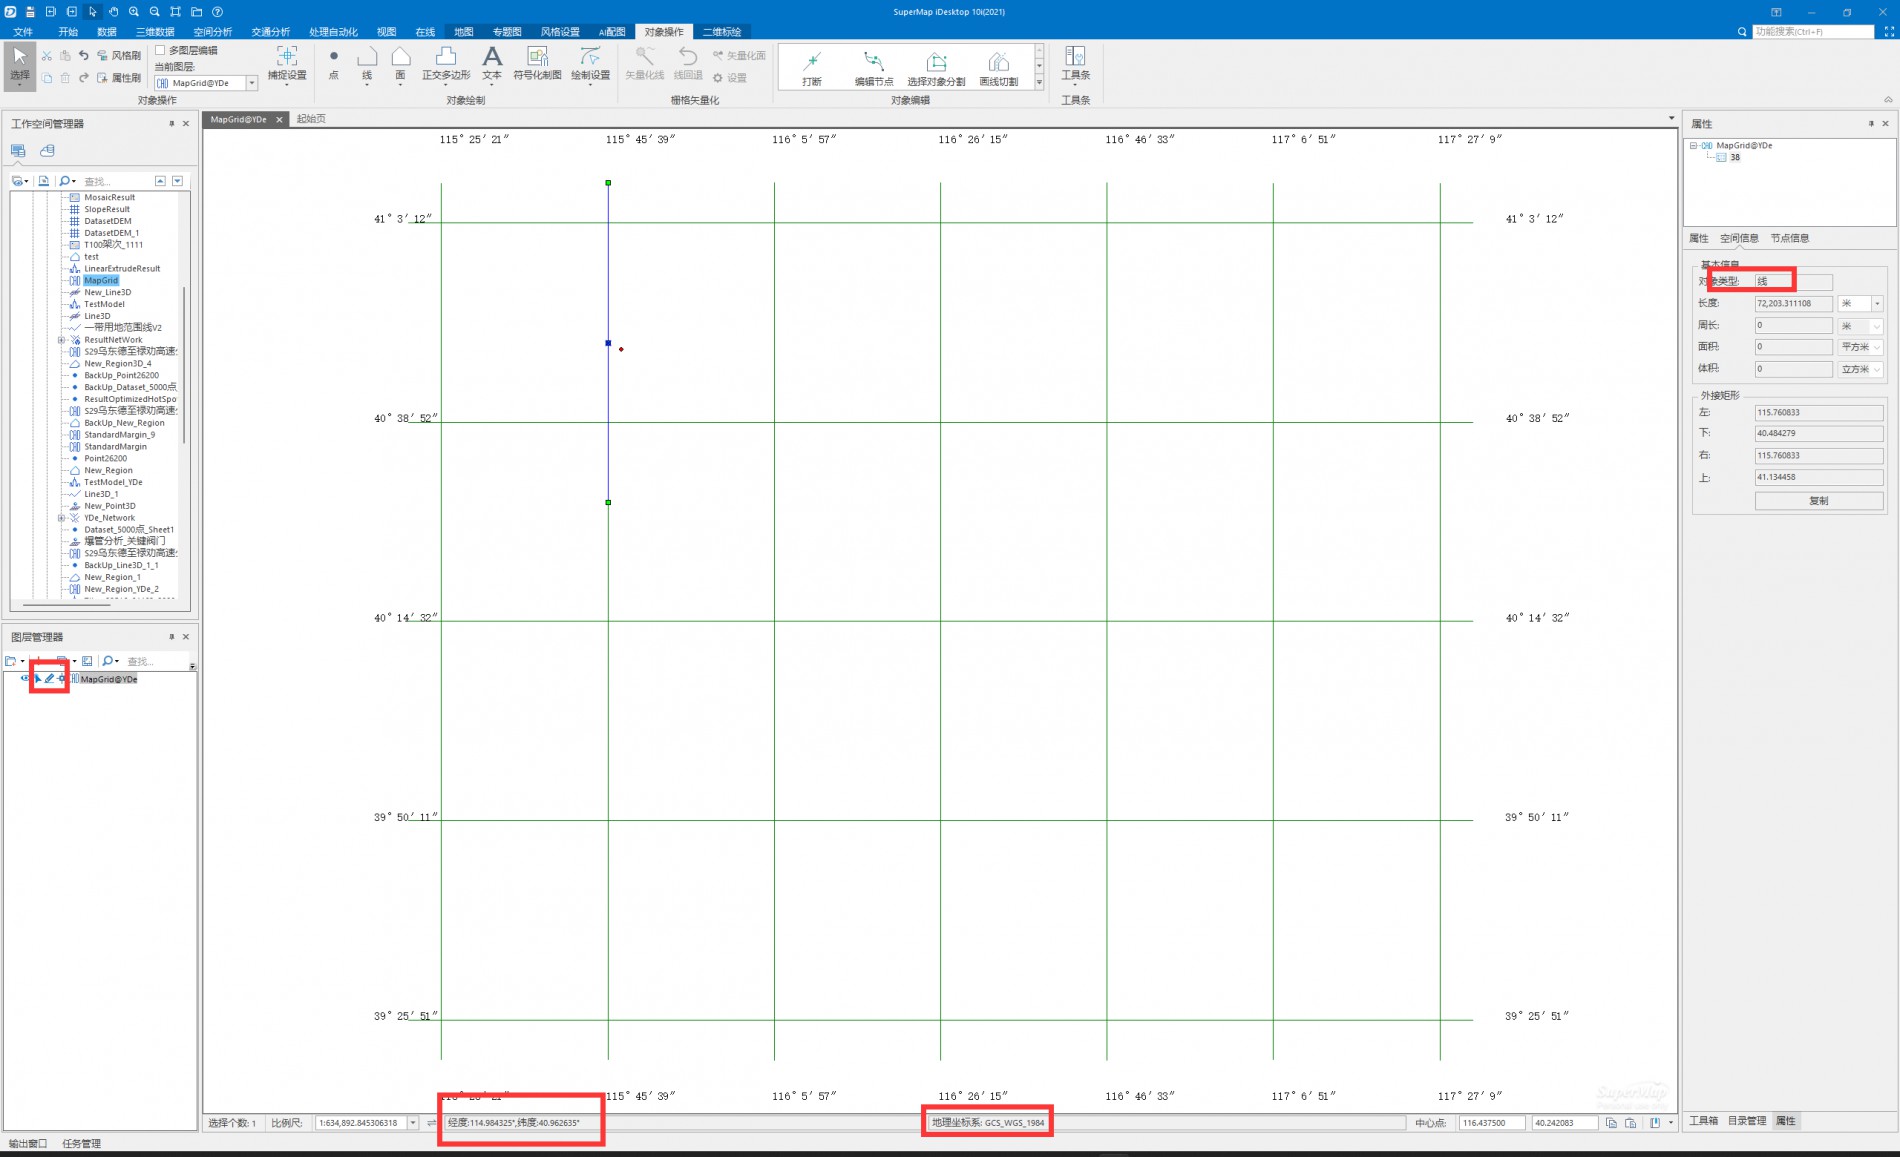Switch to the 节点信息 tab

coord(1790,238)
